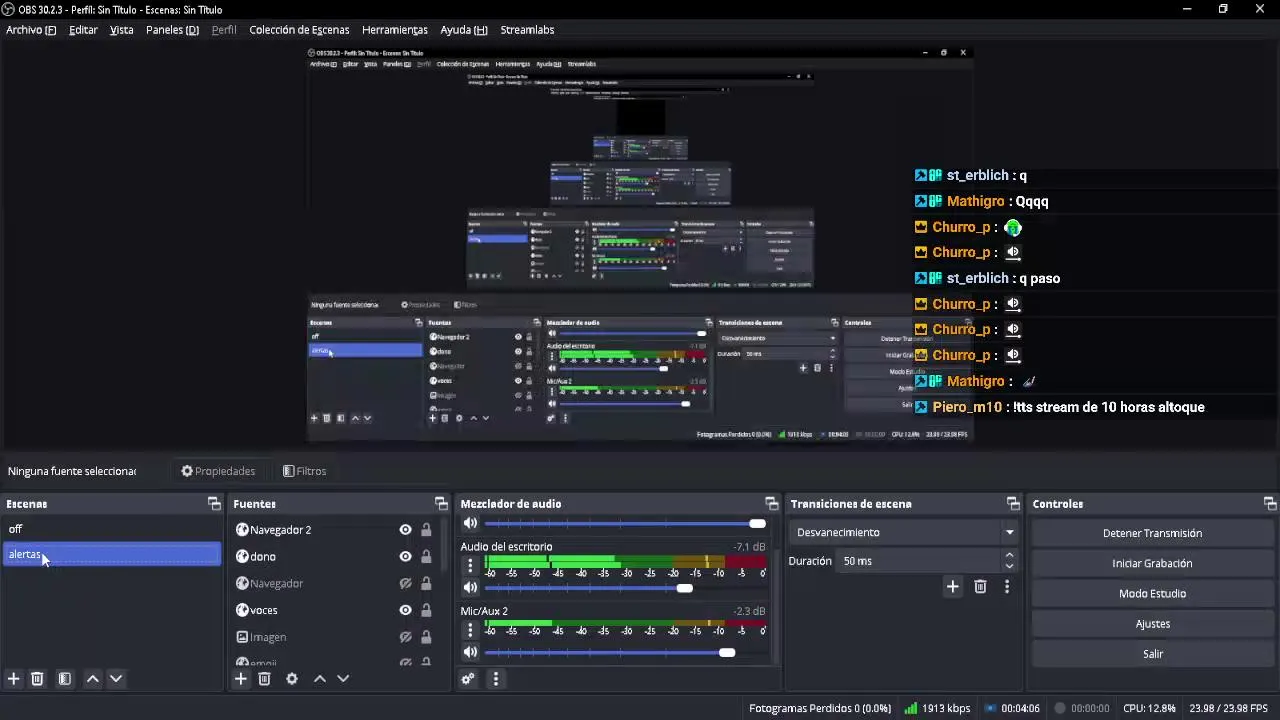Open the Colección de Escenas menu
Screen dimensions: 1280x720
299,30
